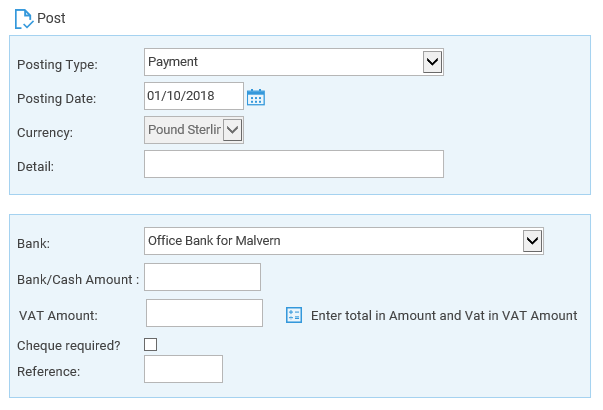The width and height of the screenshot is (603, 410).
Task: Click into the VAT Amount field
Action: pyautogui.click(x=204, y=313)
